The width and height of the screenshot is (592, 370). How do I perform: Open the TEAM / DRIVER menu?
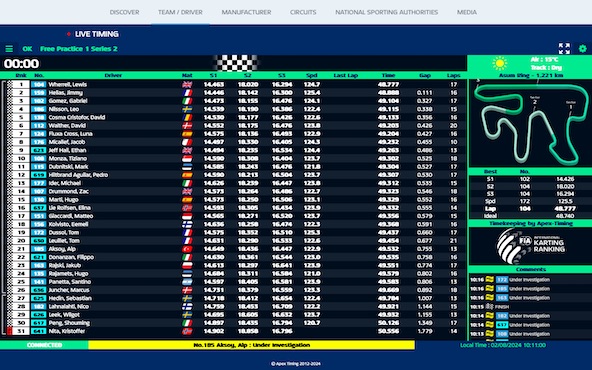[x=180, y=12]
